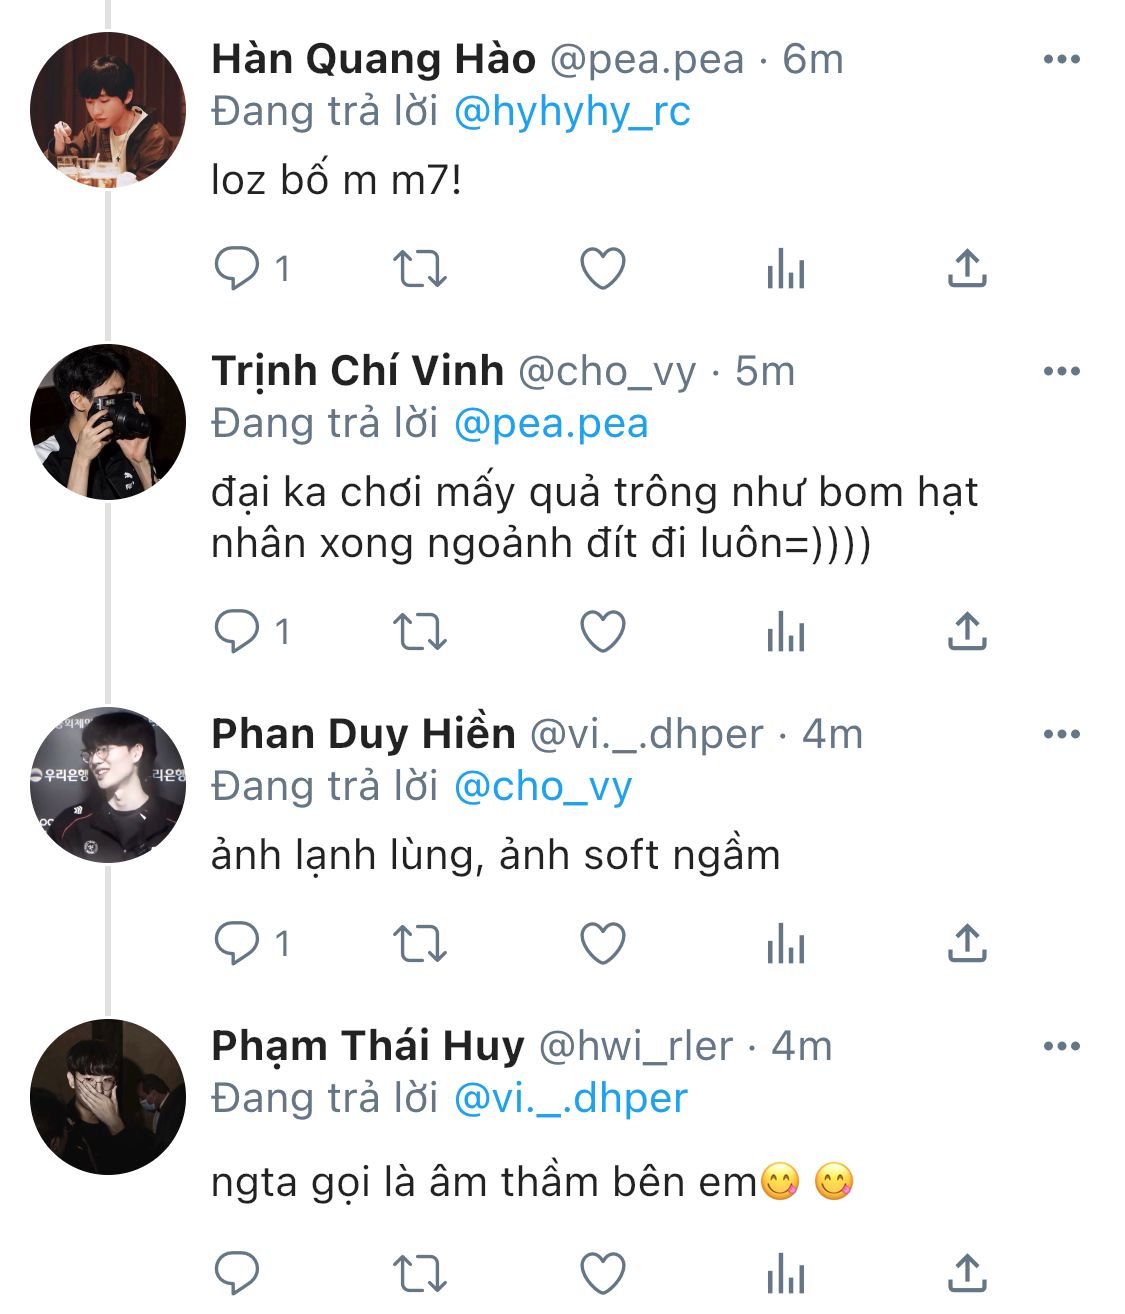Like Phan Duy Hiền's tweet
The image size is (1125, 1314).
[603, 943]
